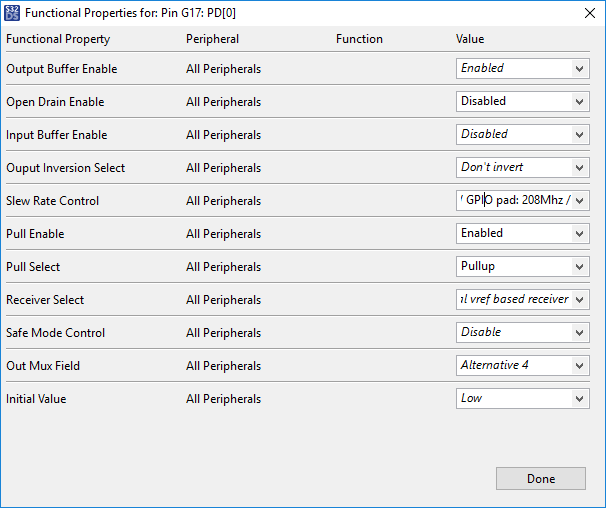This screenshot has width=606, height=508.
Task: Expand the Open Drain Enable dropdown
Action: click(579, 102)
